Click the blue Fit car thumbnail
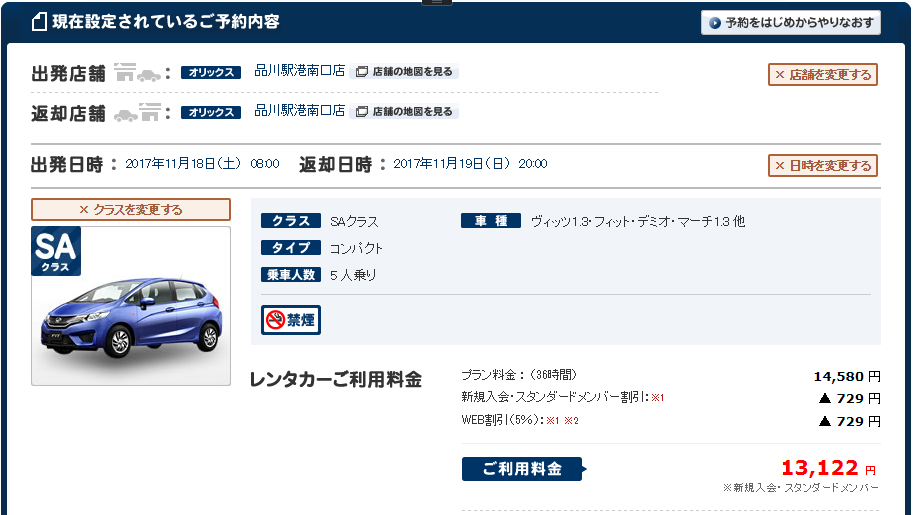Viewport: 914px width, 515px height. click(x=132, y=318)
